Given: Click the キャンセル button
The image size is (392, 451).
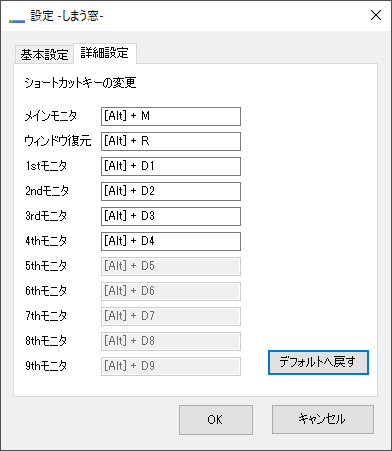Looking at the screenshot, I should pyautogui.click(x=323, y=419).
